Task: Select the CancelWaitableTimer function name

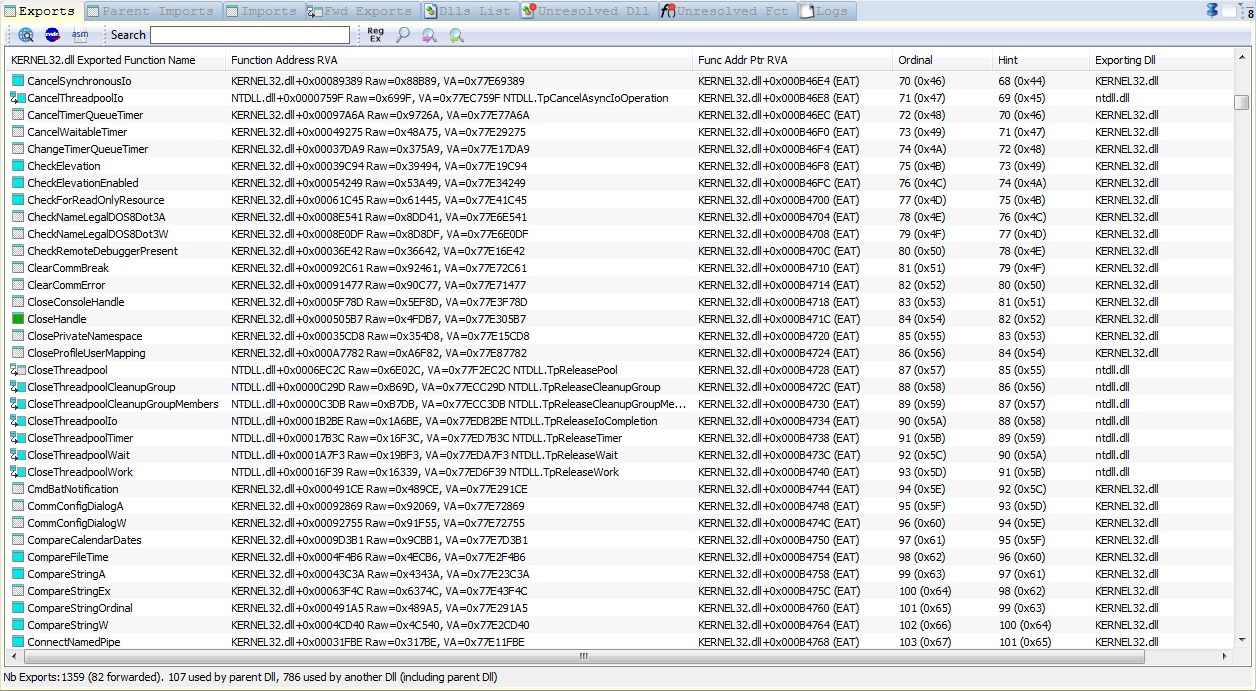Action: coord(77,132)
